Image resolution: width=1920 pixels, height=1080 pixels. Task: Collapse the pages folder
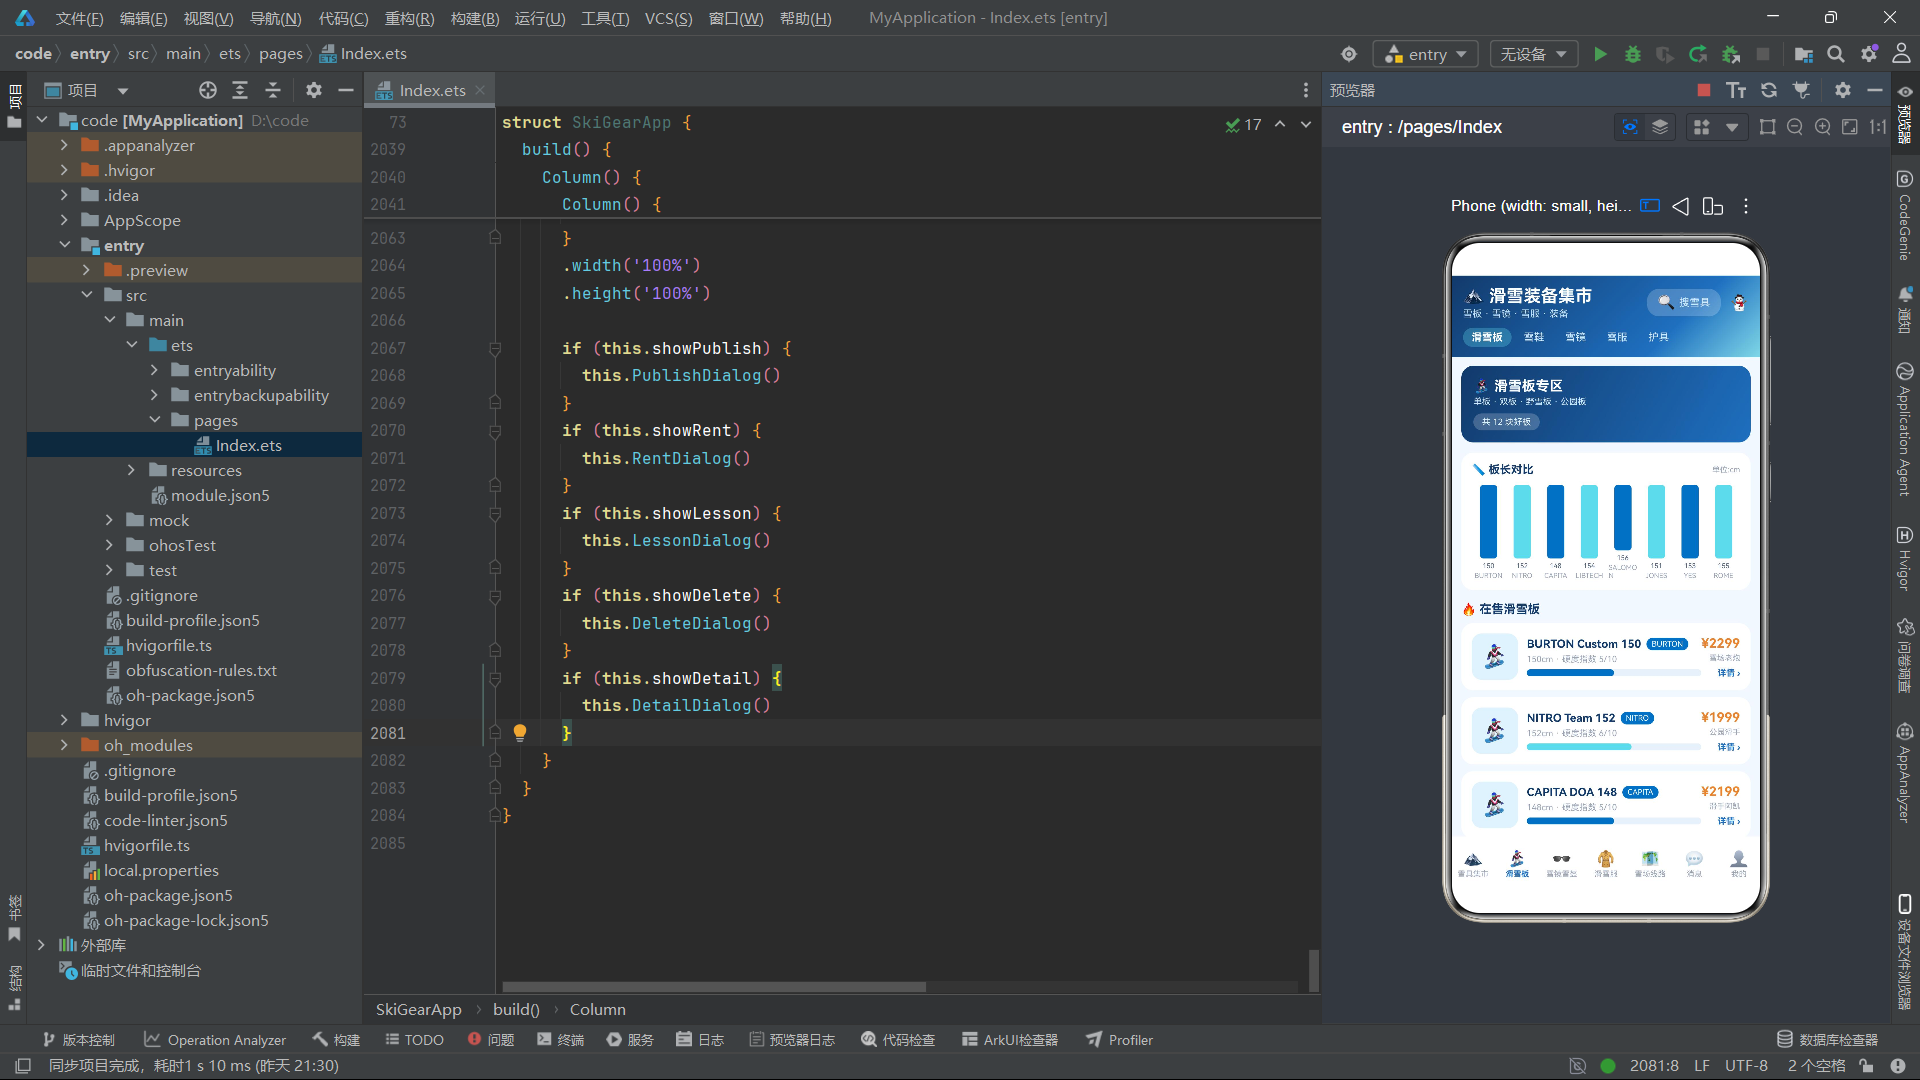click(154, 420)
